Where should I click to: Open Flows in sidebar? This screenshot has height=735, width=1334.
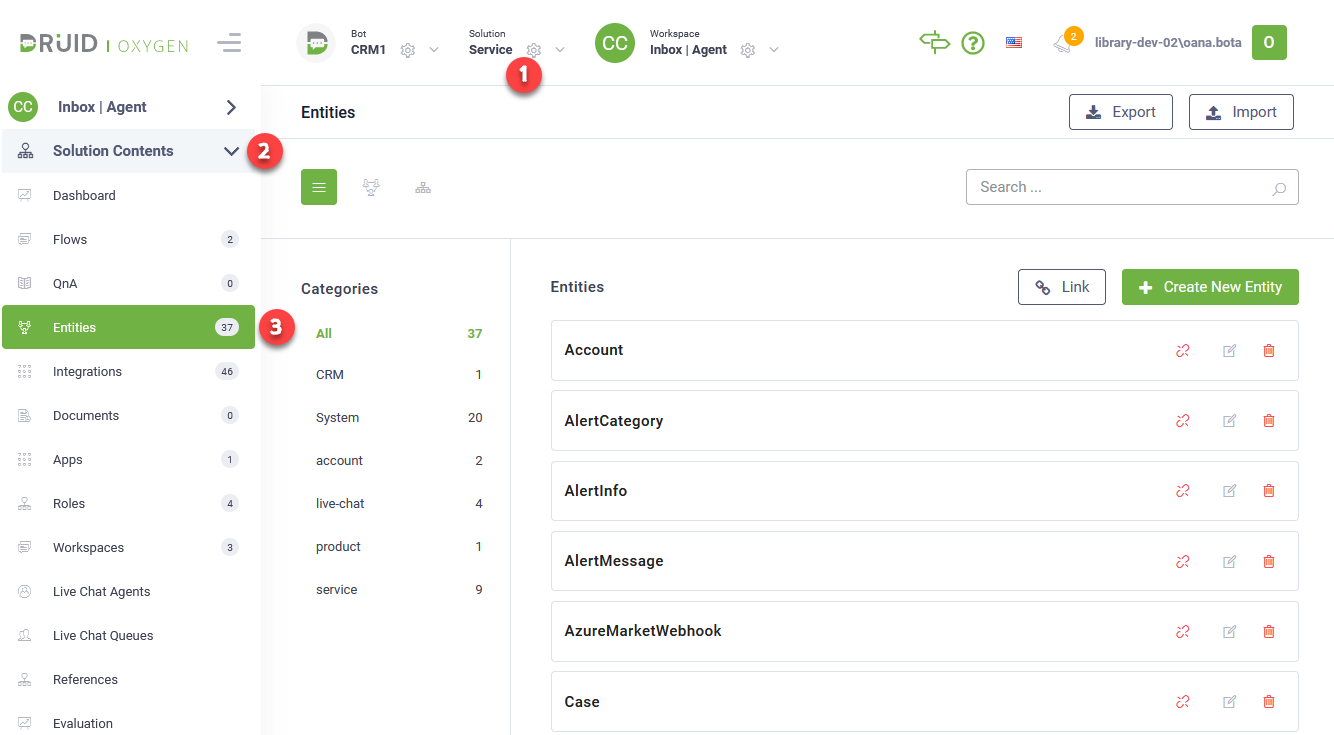point(130,239)
